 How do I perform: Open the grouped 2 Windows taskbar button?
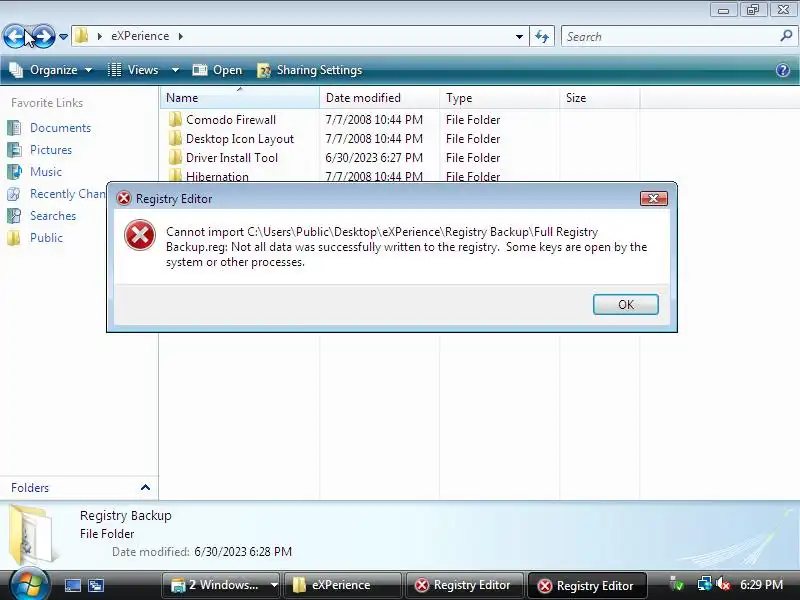(223, 585)
